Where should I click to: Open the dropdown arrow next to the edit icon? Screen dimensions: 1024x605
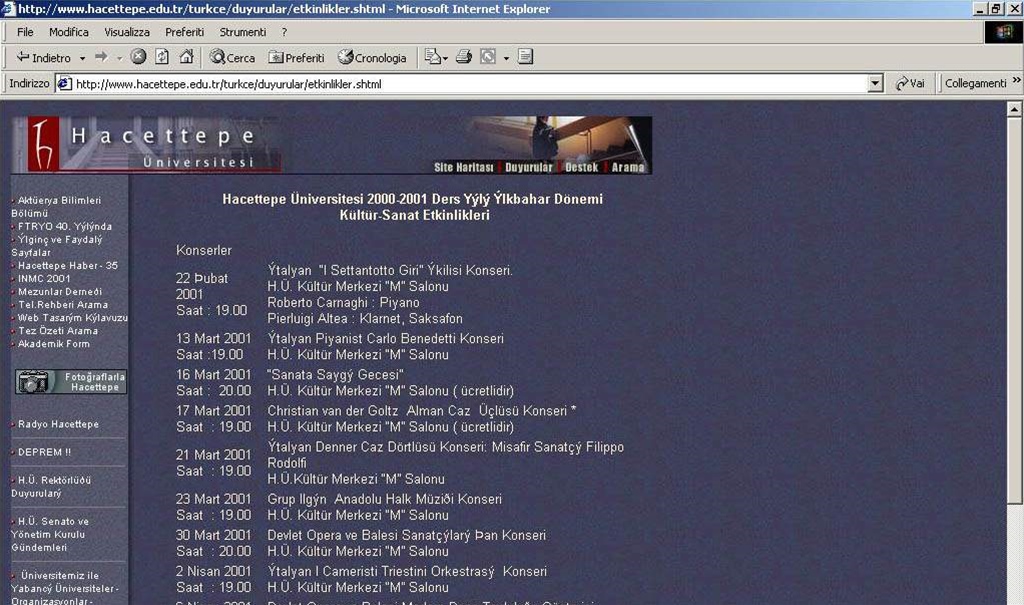click(506, 58)
